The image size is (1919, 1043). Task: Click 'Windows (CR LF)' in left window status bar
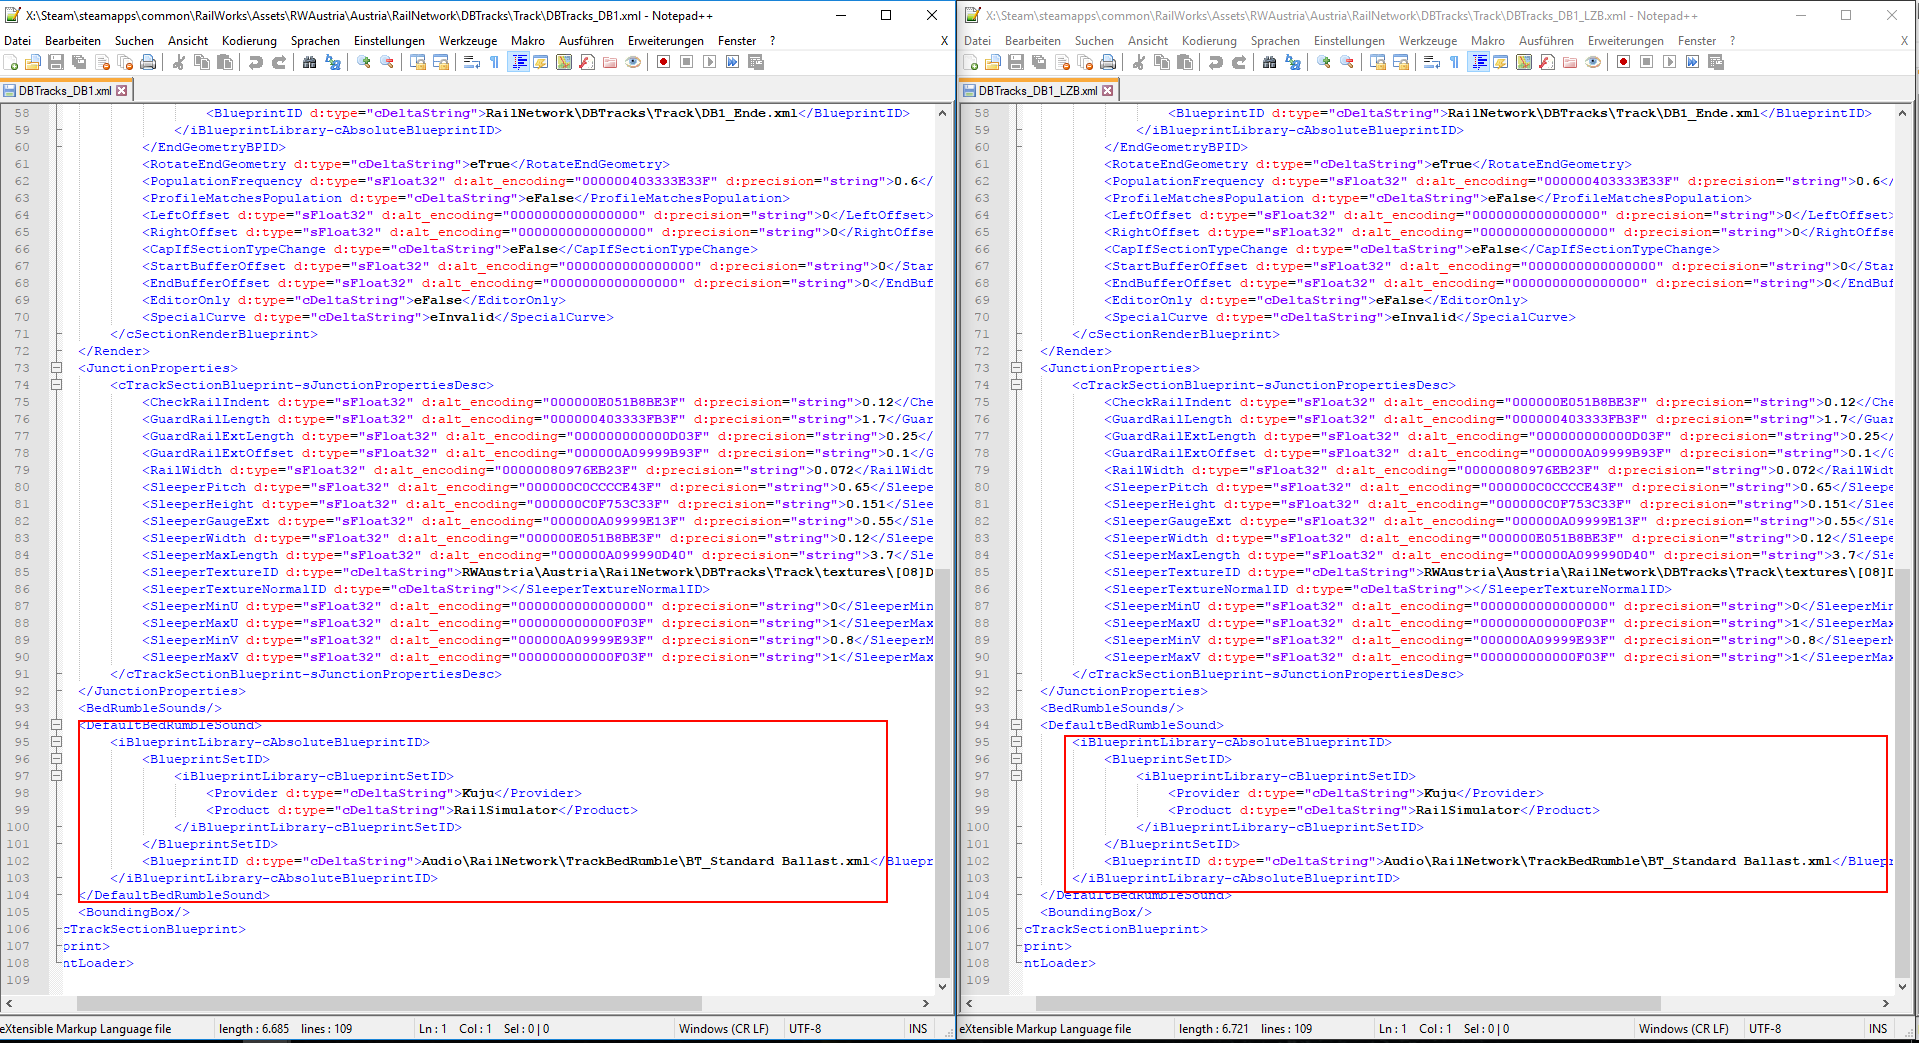pos(723,1028)
